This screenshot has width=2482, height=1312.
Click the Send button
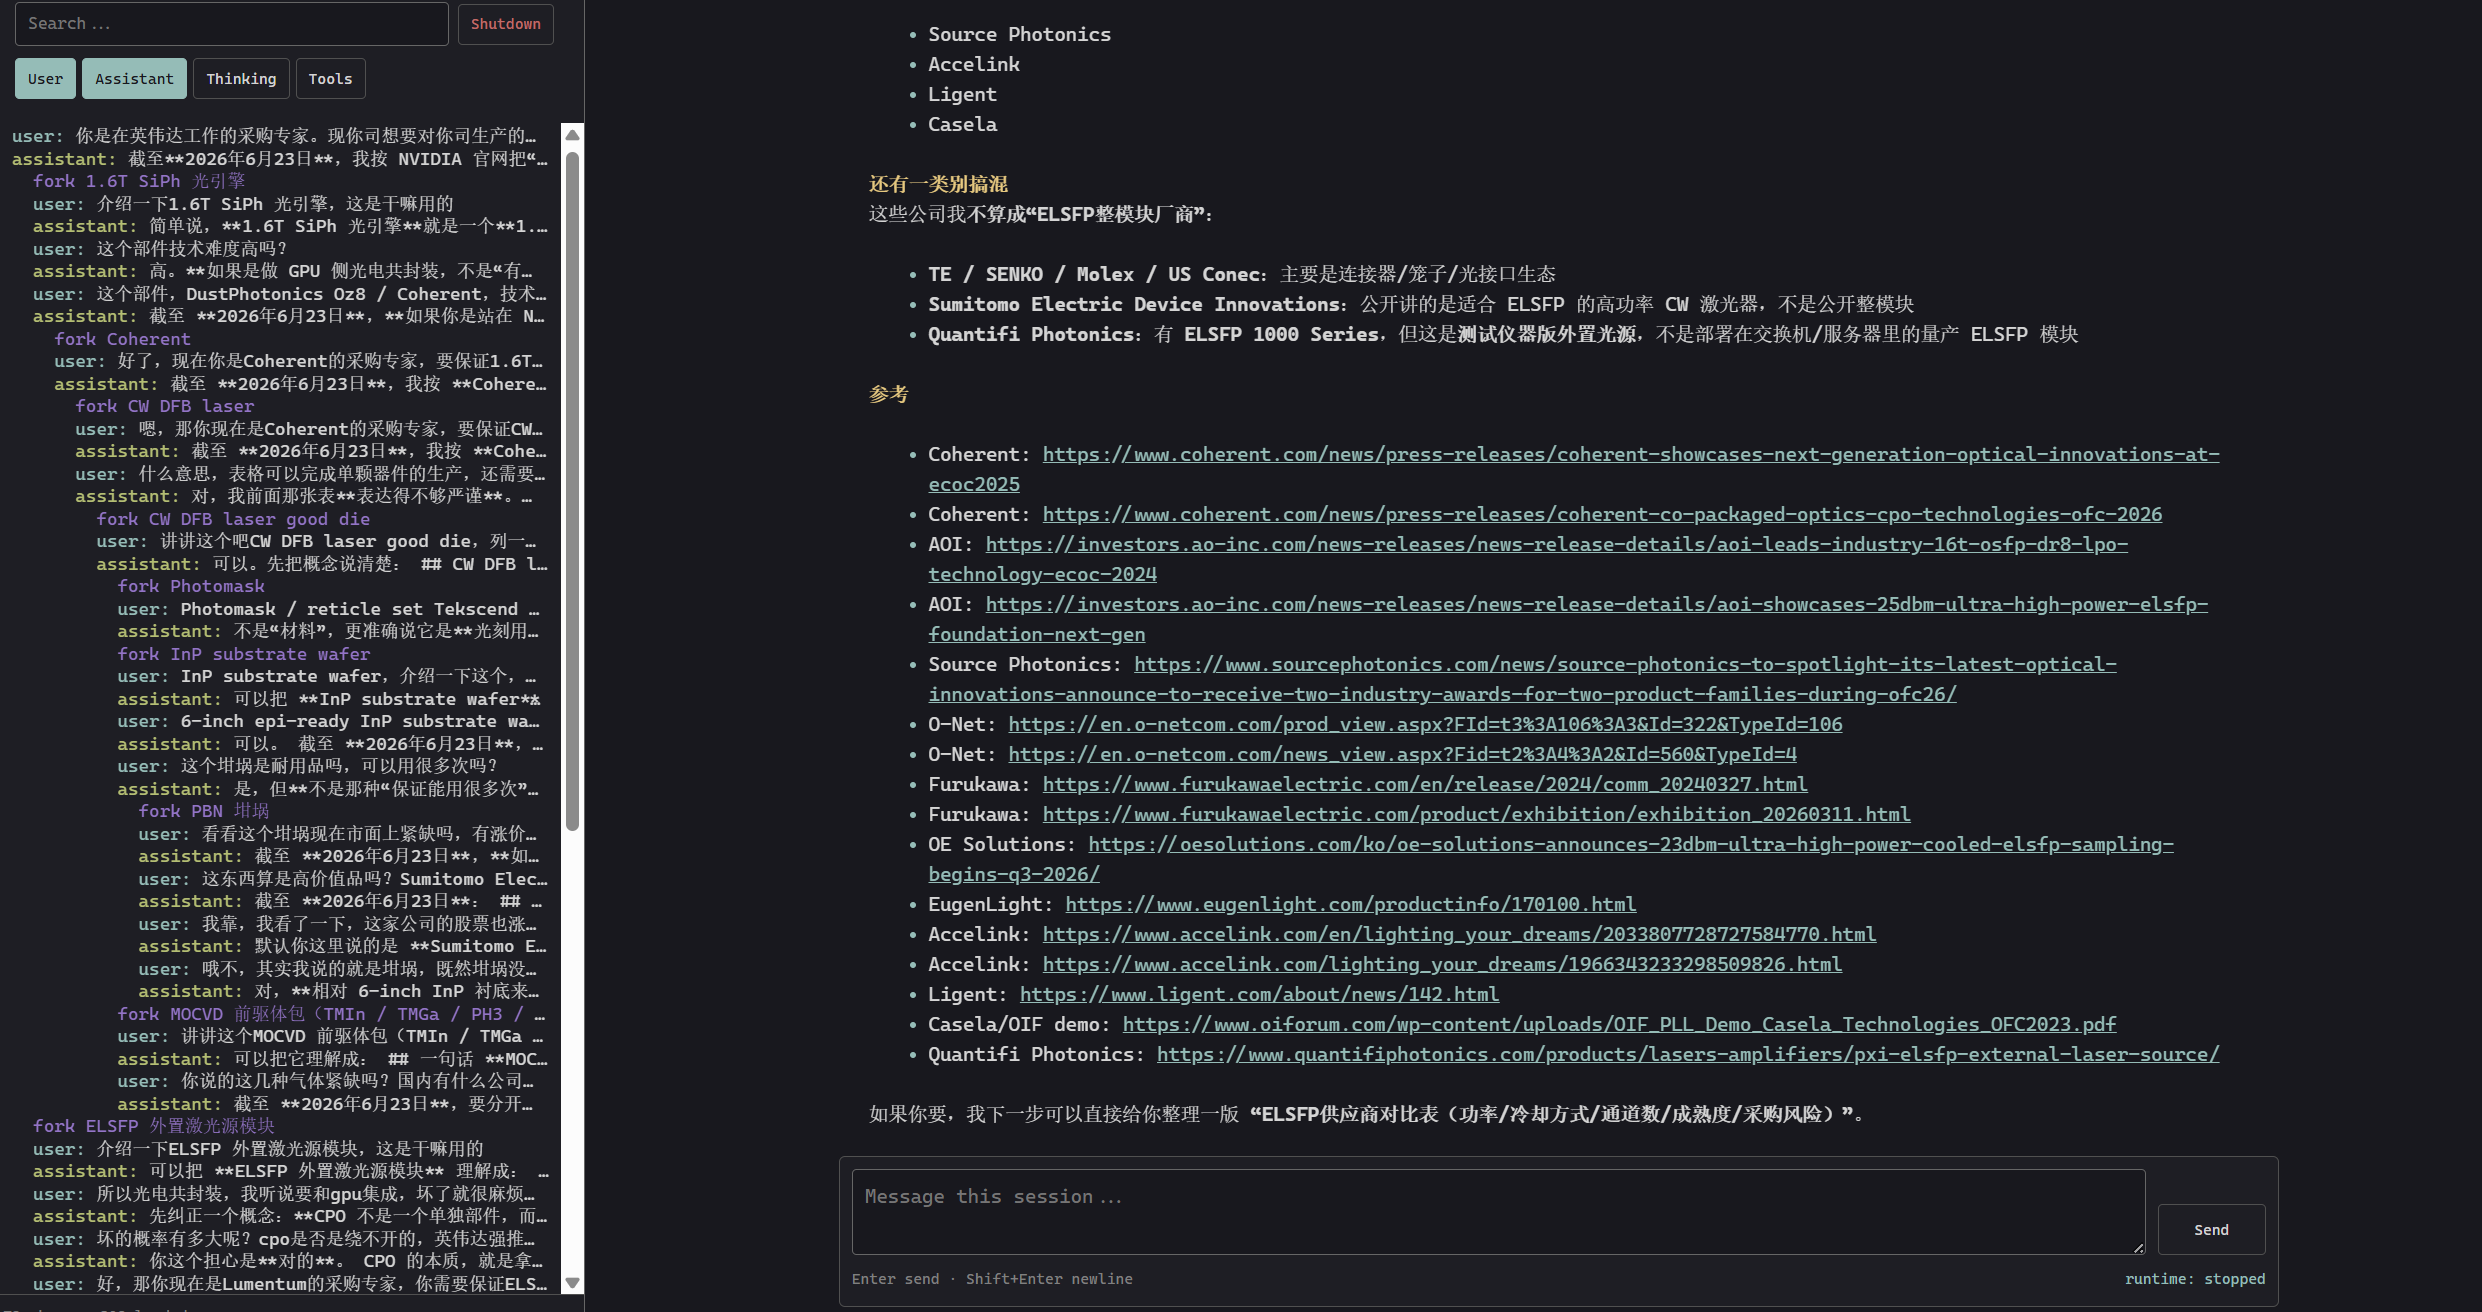tap(2211, 1229)
